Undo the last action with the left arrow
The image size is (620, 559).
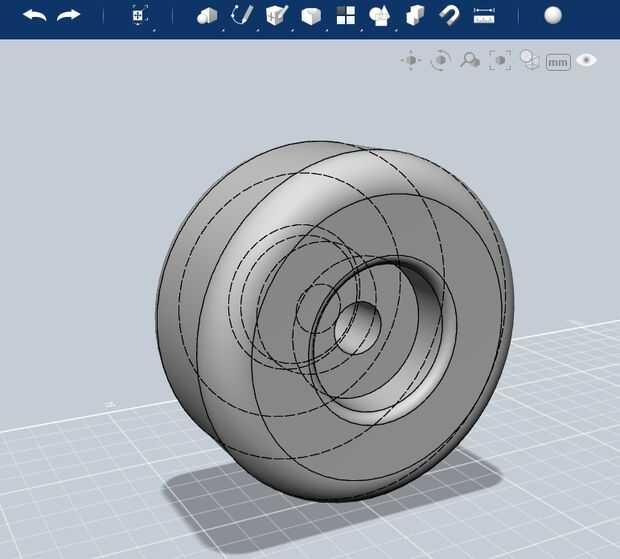click(x=34, y=16)
